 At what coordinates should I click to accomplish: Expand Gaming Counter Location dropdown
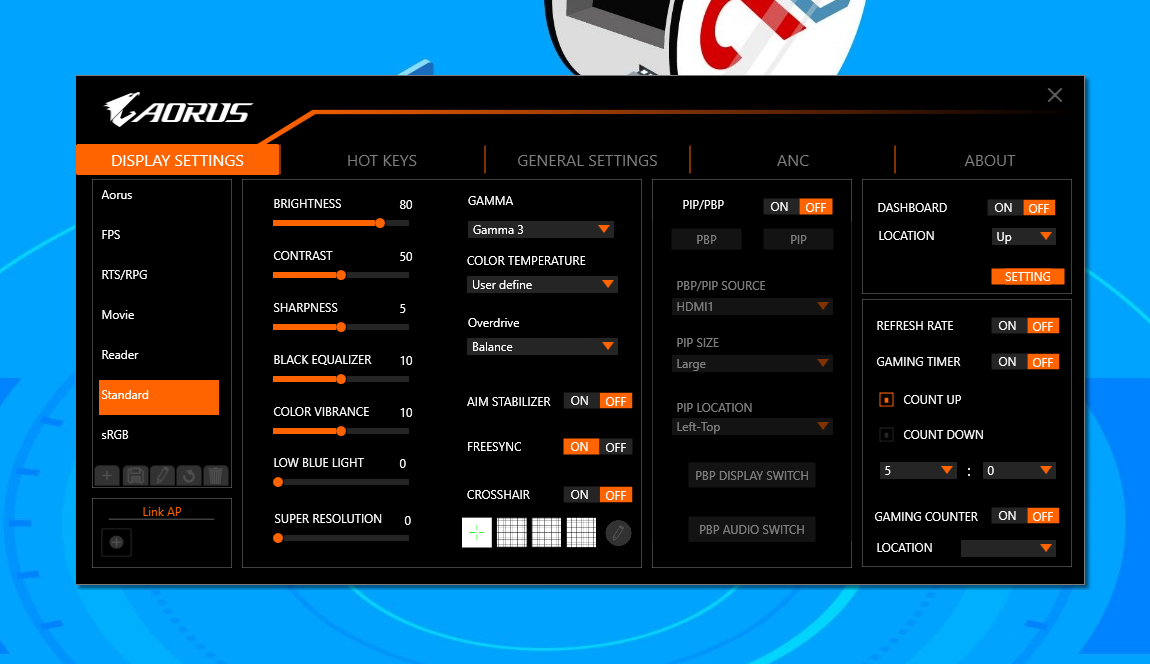pyautogui.click(x=1008, y=548)
